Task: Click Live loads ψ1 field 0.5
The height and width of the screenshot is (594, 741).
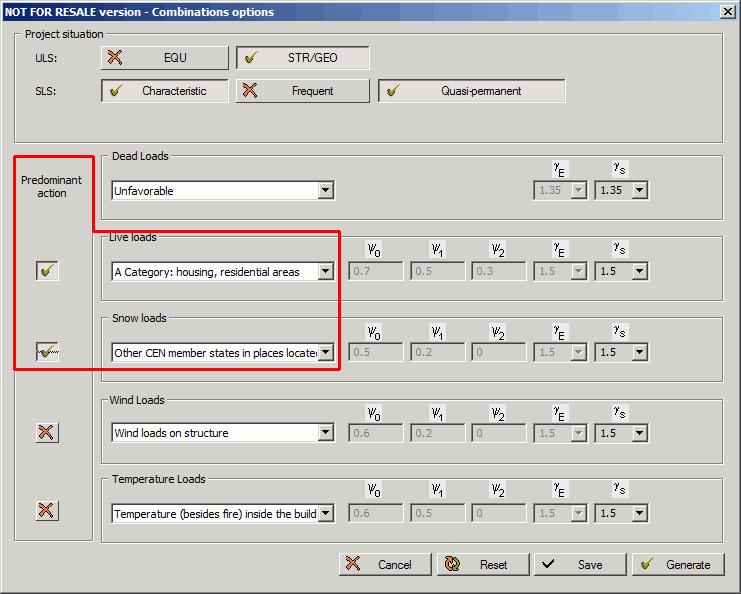Action: pyautogui.click(x=437, y=271)
